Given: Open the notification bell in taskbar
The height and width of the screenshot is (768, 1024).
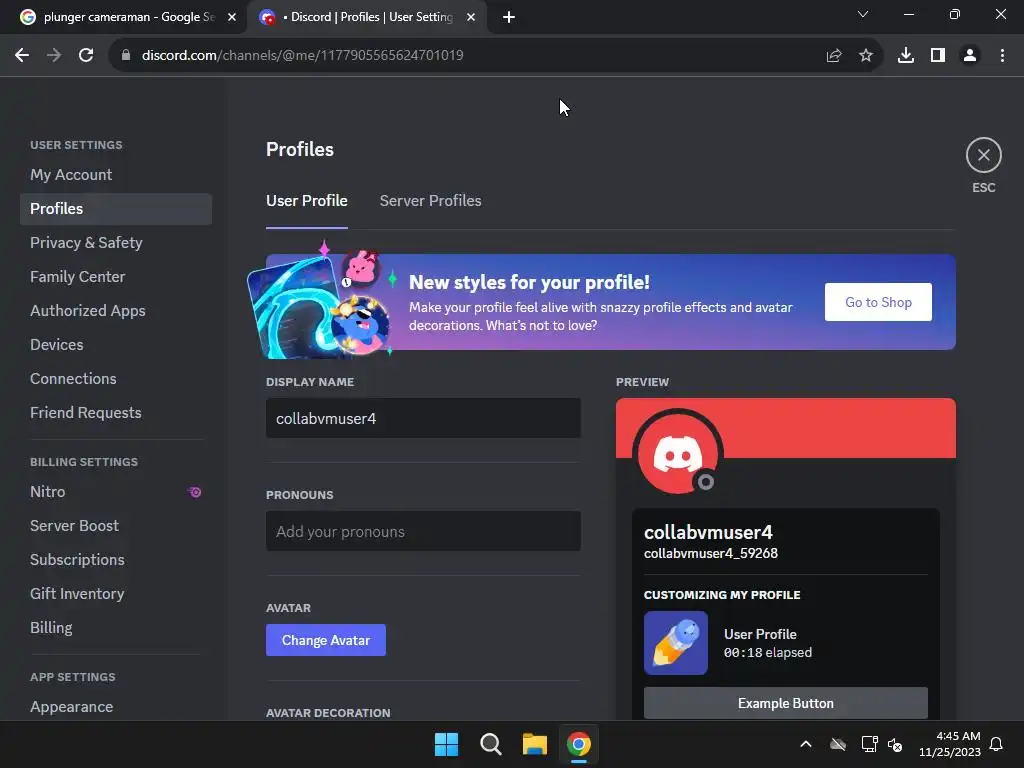Looking at the screenshot, I should [x=997, y=744].
